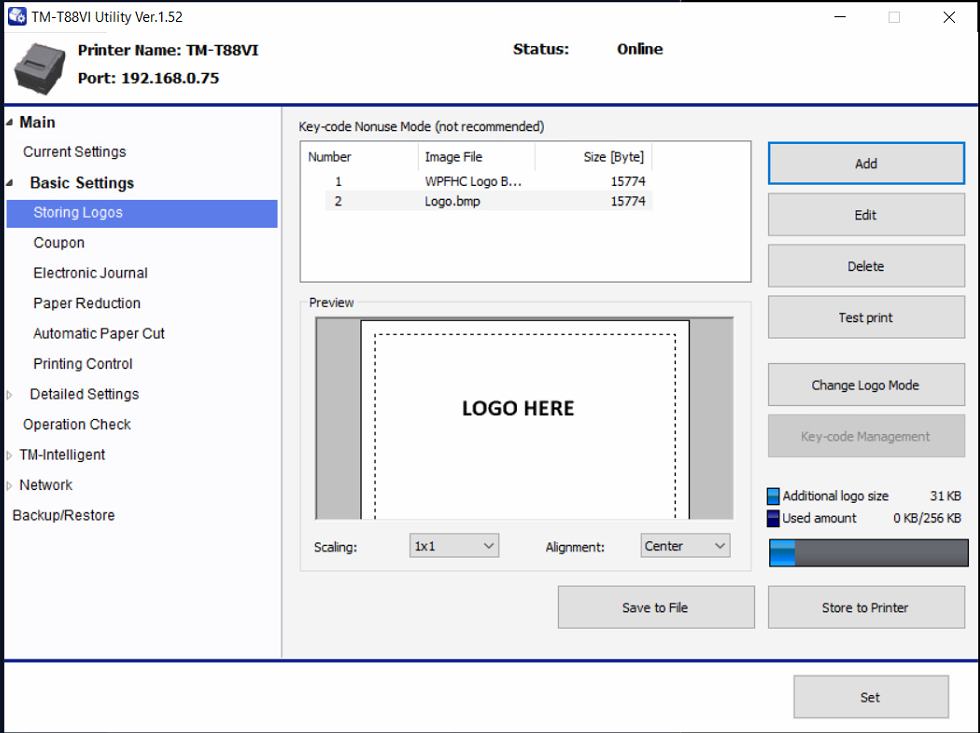
Task: Open Automatic Paper Cut settings
Action: click(x=99, y=334)
